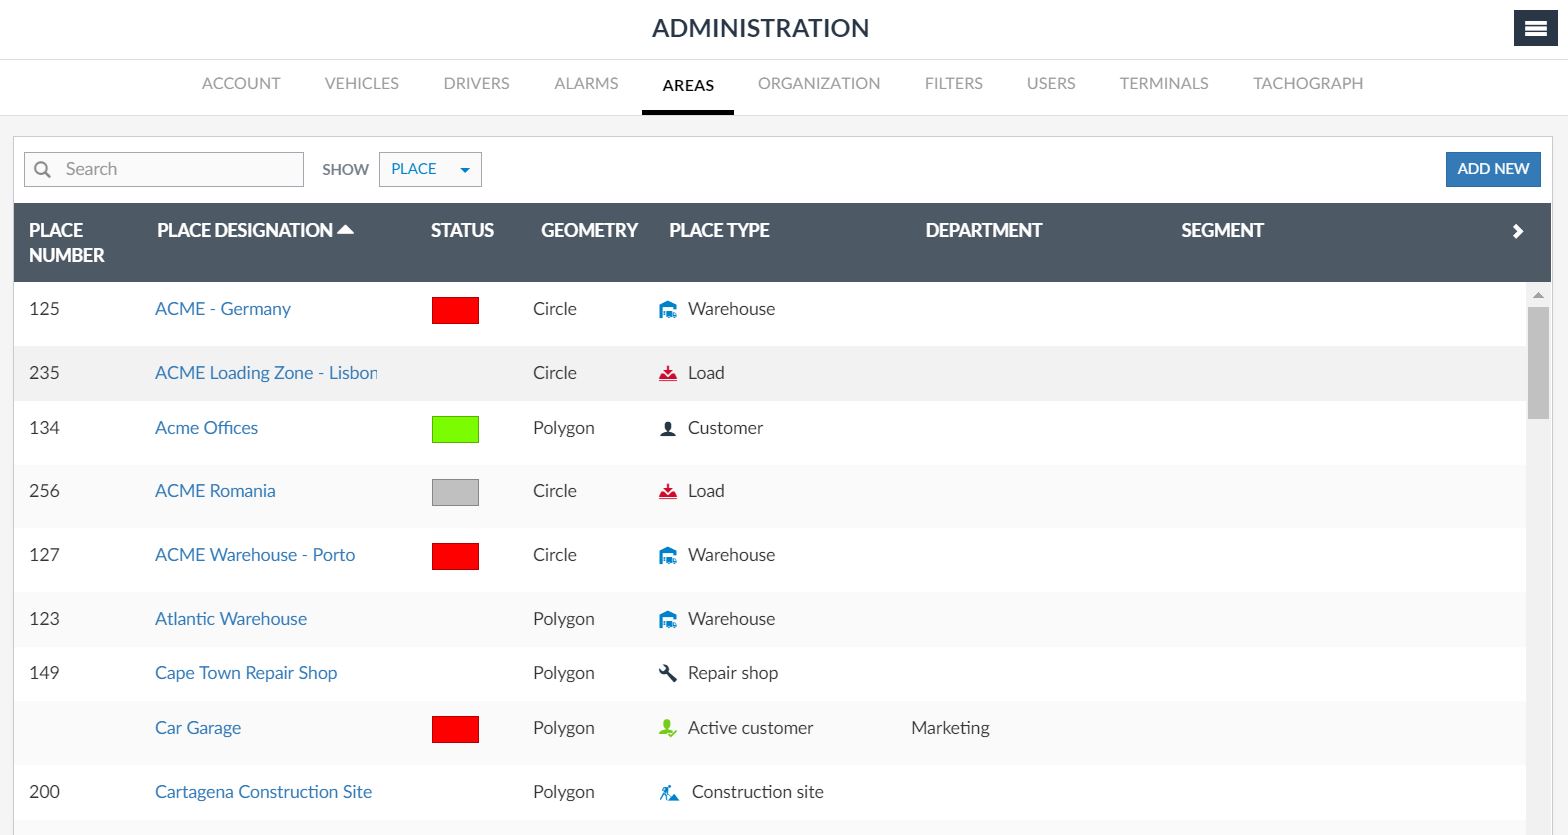
Task: Click the customer icon for Acme Offices
Action: pos(668,429)
